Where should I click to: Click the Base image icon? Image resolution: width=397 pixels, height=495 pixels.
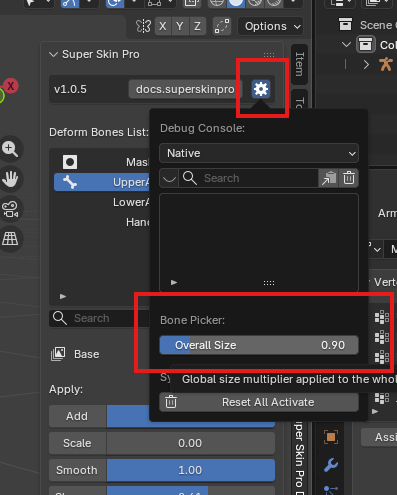point(58,354)
